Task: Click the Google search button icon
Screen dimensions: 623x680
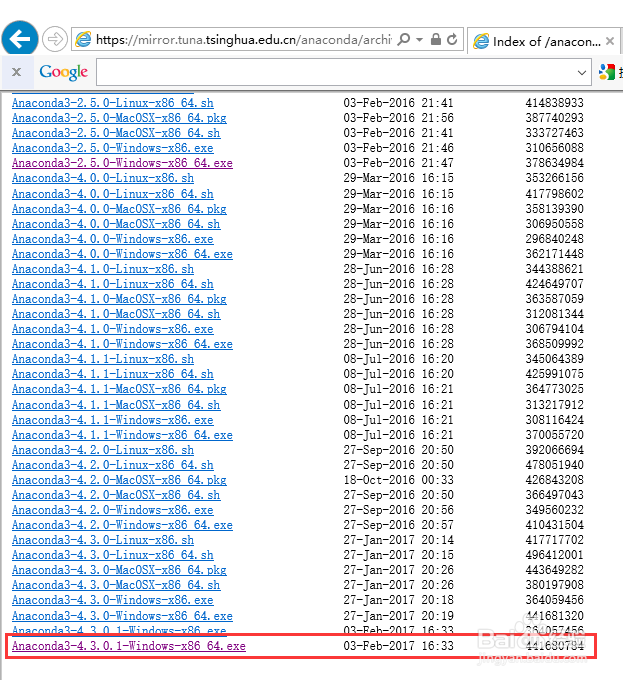Action: [607, 72]
